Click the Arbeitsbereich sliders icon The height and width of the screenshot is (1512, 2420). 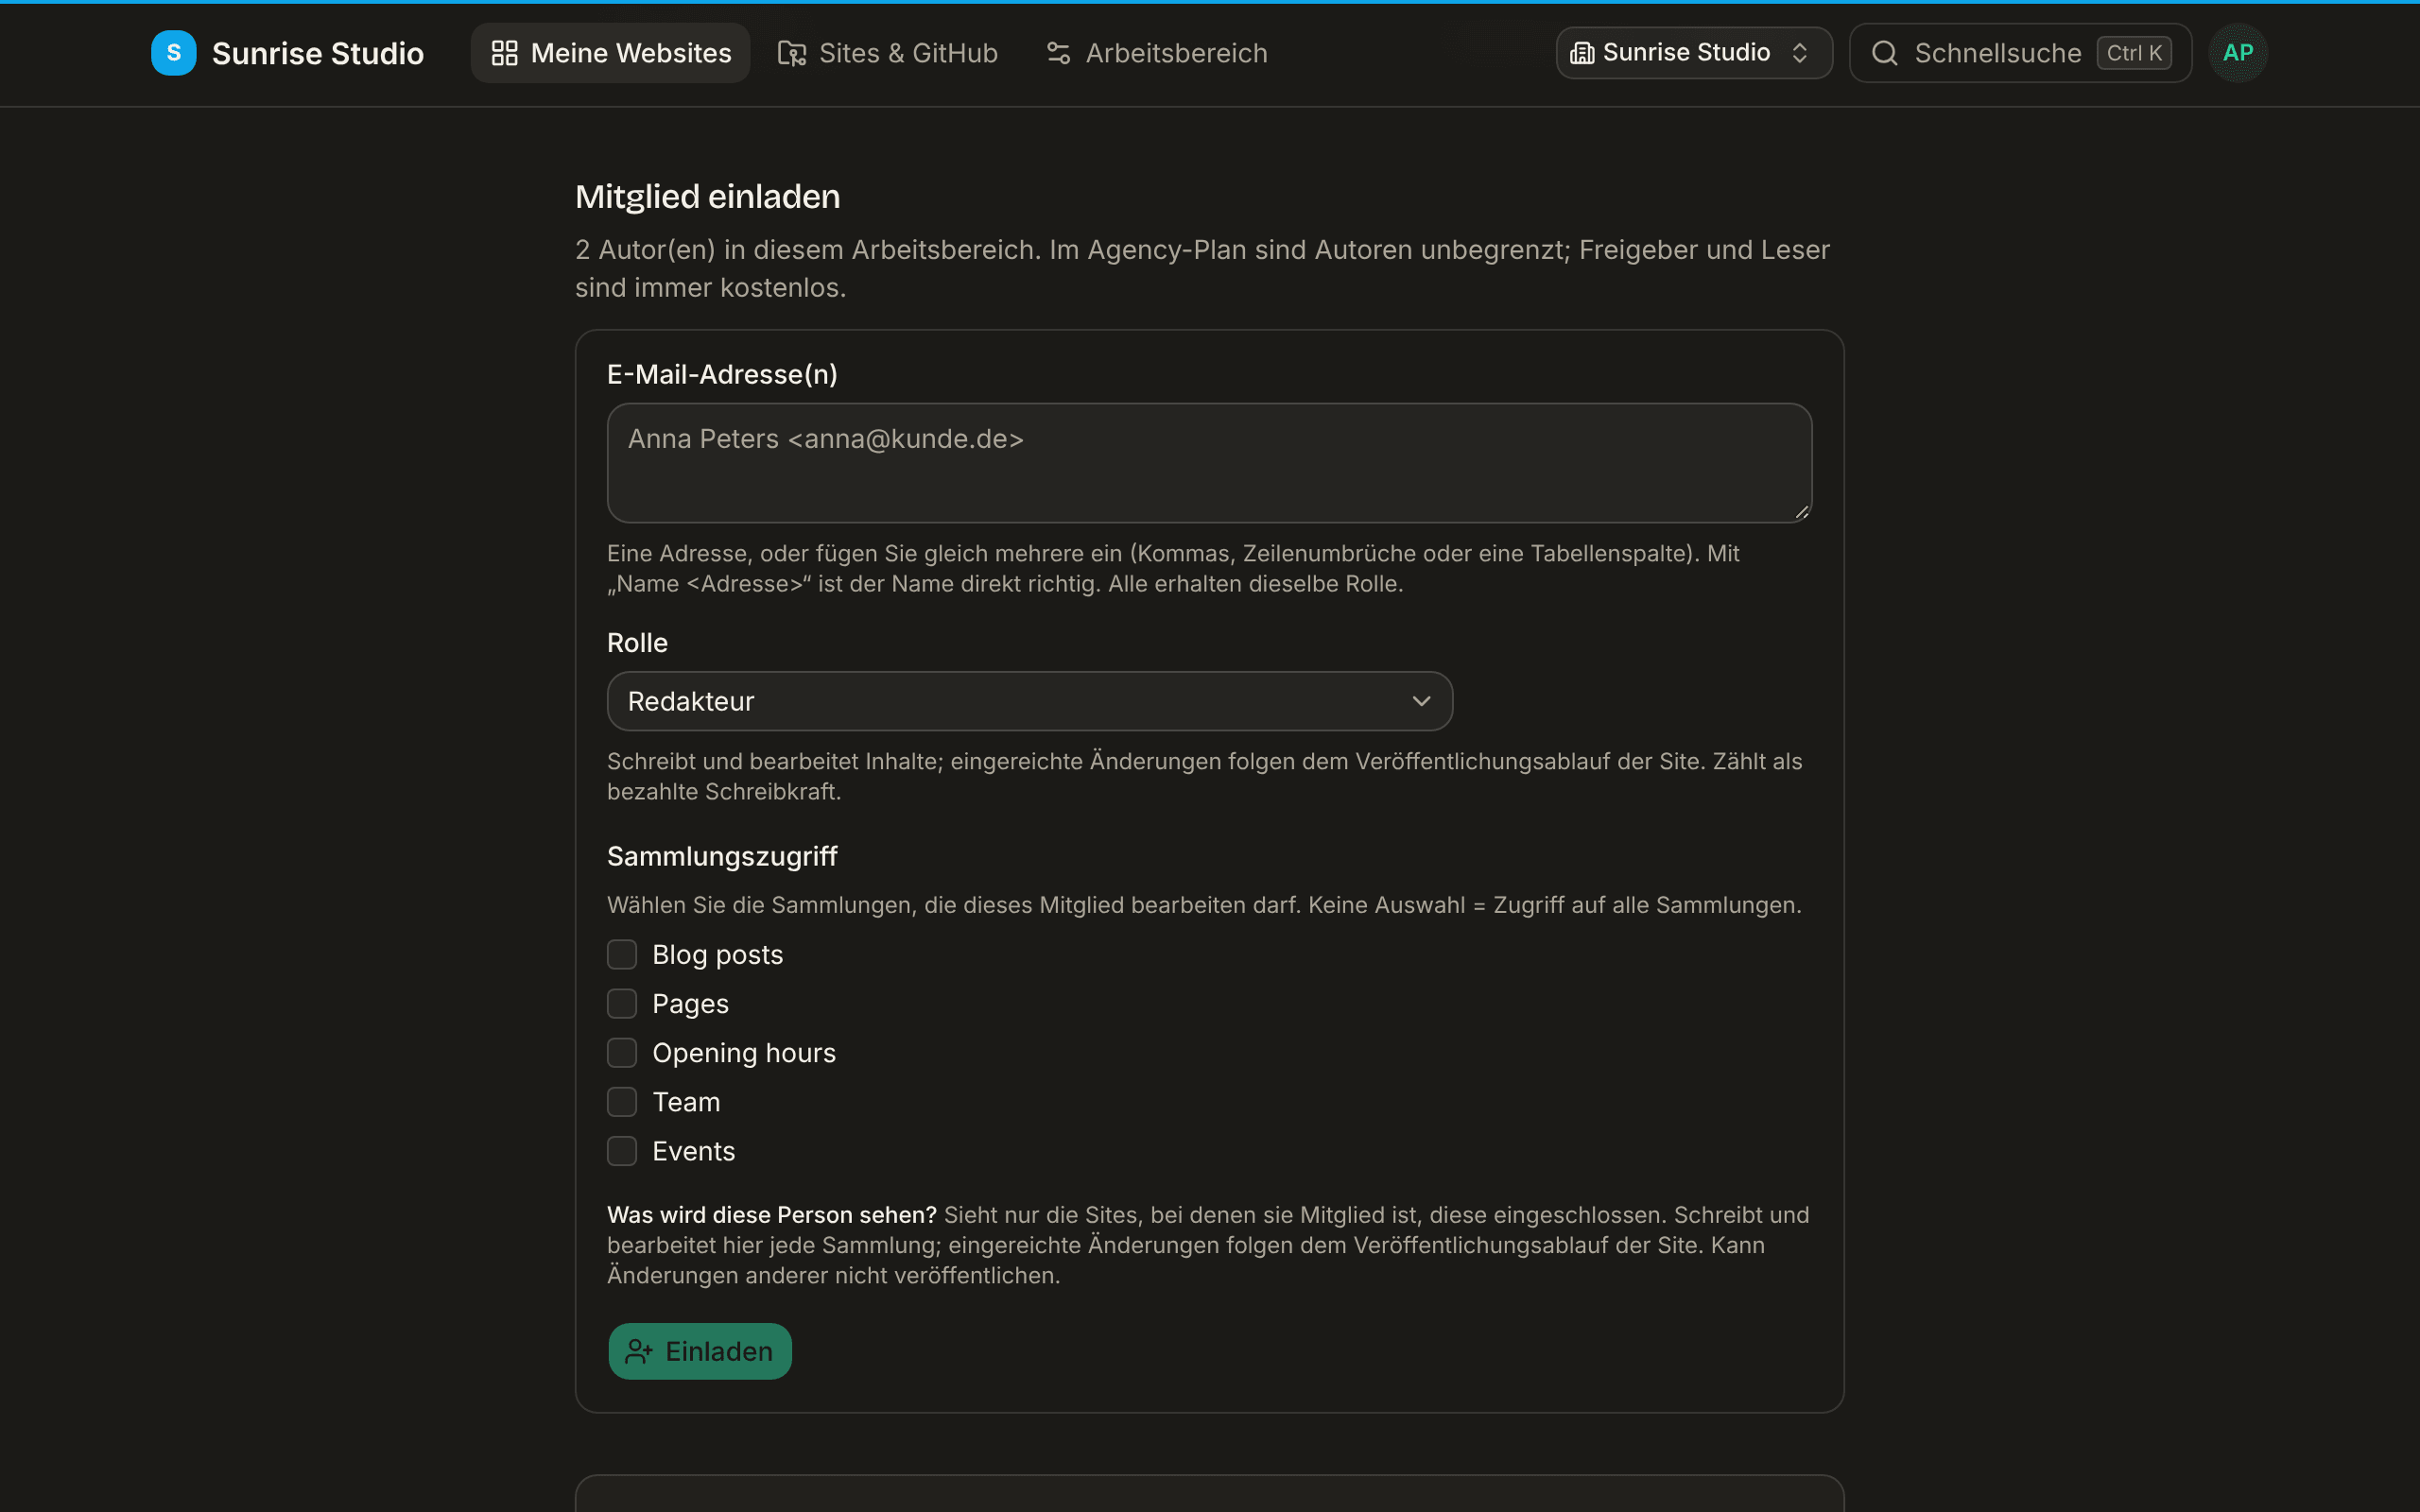pos(1058,53)
